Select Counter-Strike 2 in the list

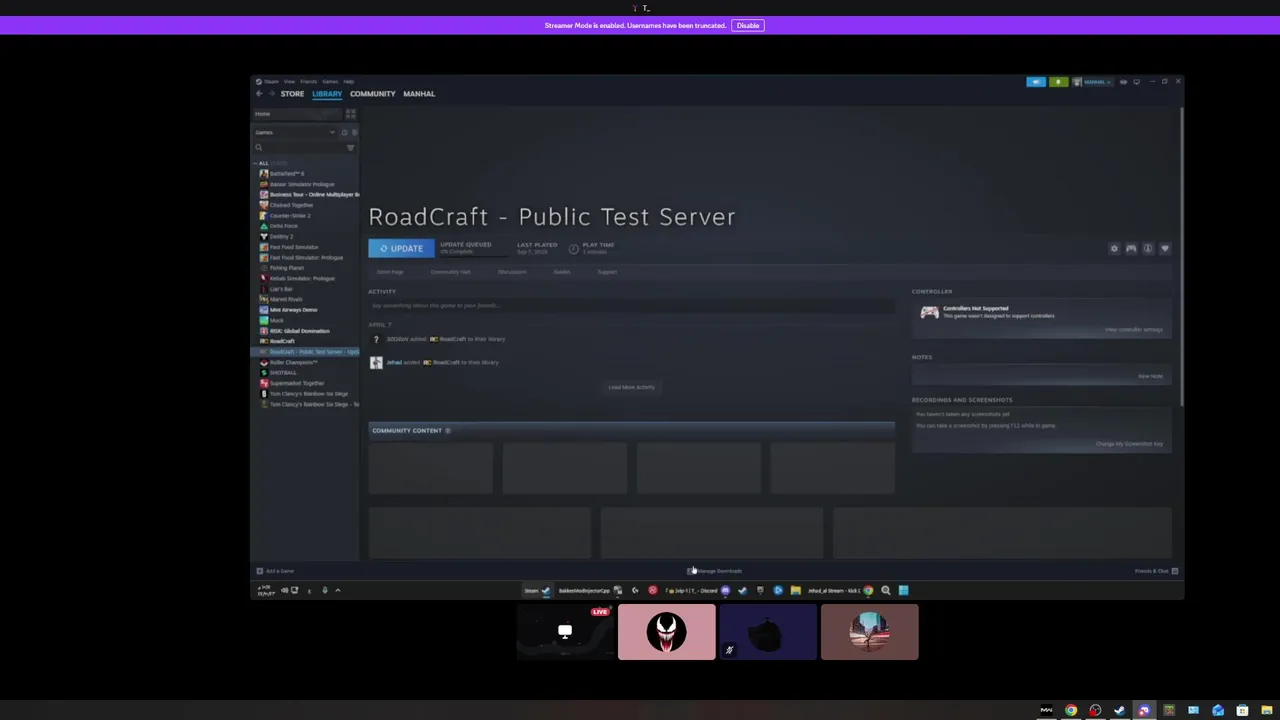tap(290, 216)
